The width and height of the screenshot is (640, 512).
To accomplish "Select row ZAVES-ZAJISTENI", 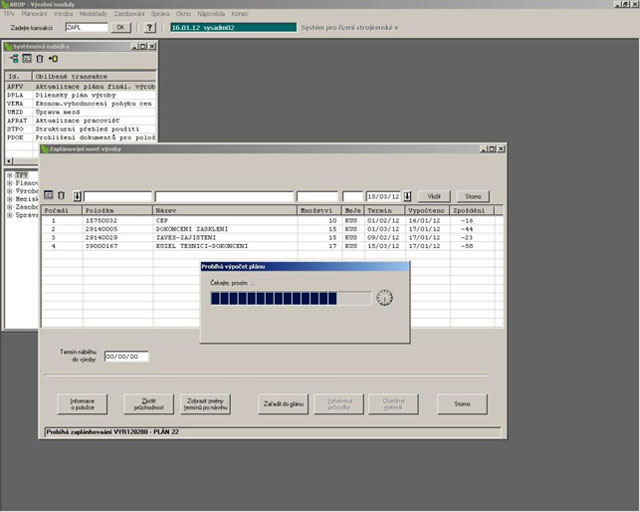I will 272,238.
